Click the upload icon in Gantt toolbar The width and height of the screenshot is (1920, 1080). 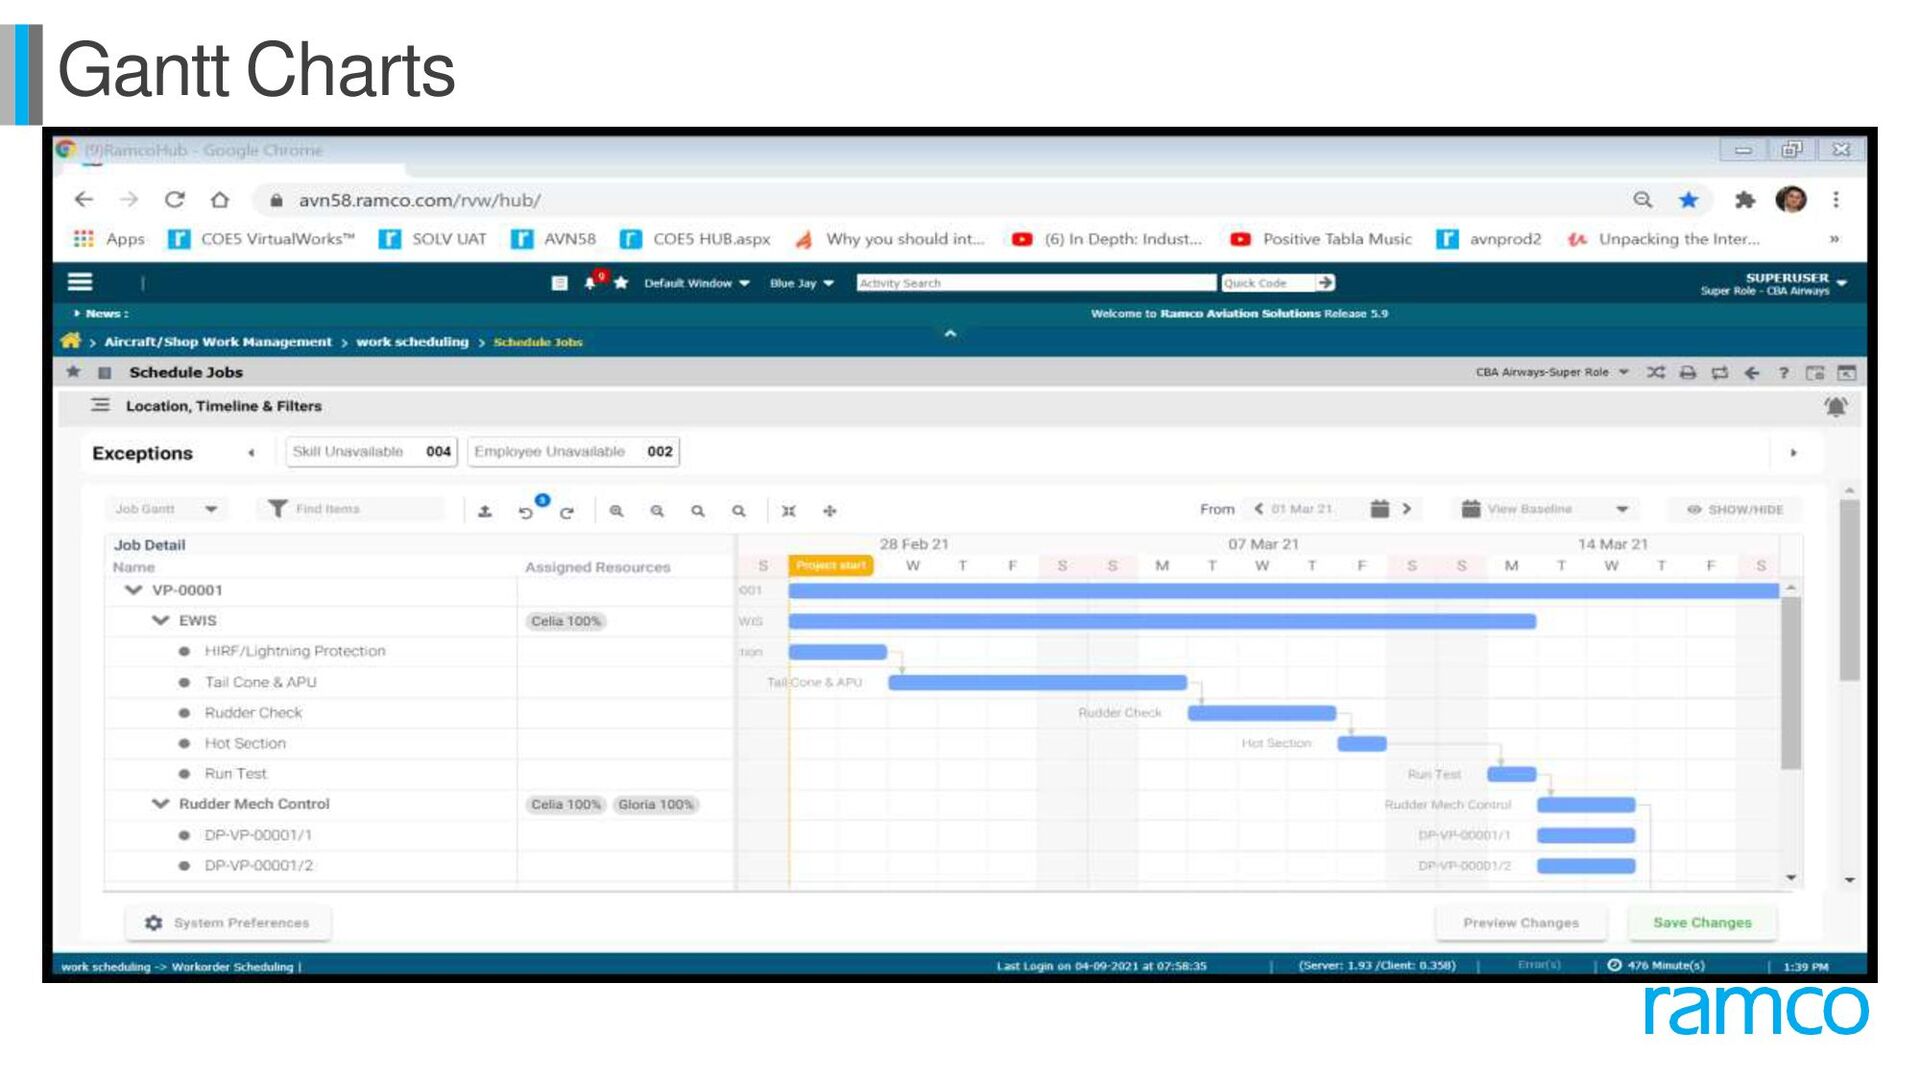click(x=485, y=511)
